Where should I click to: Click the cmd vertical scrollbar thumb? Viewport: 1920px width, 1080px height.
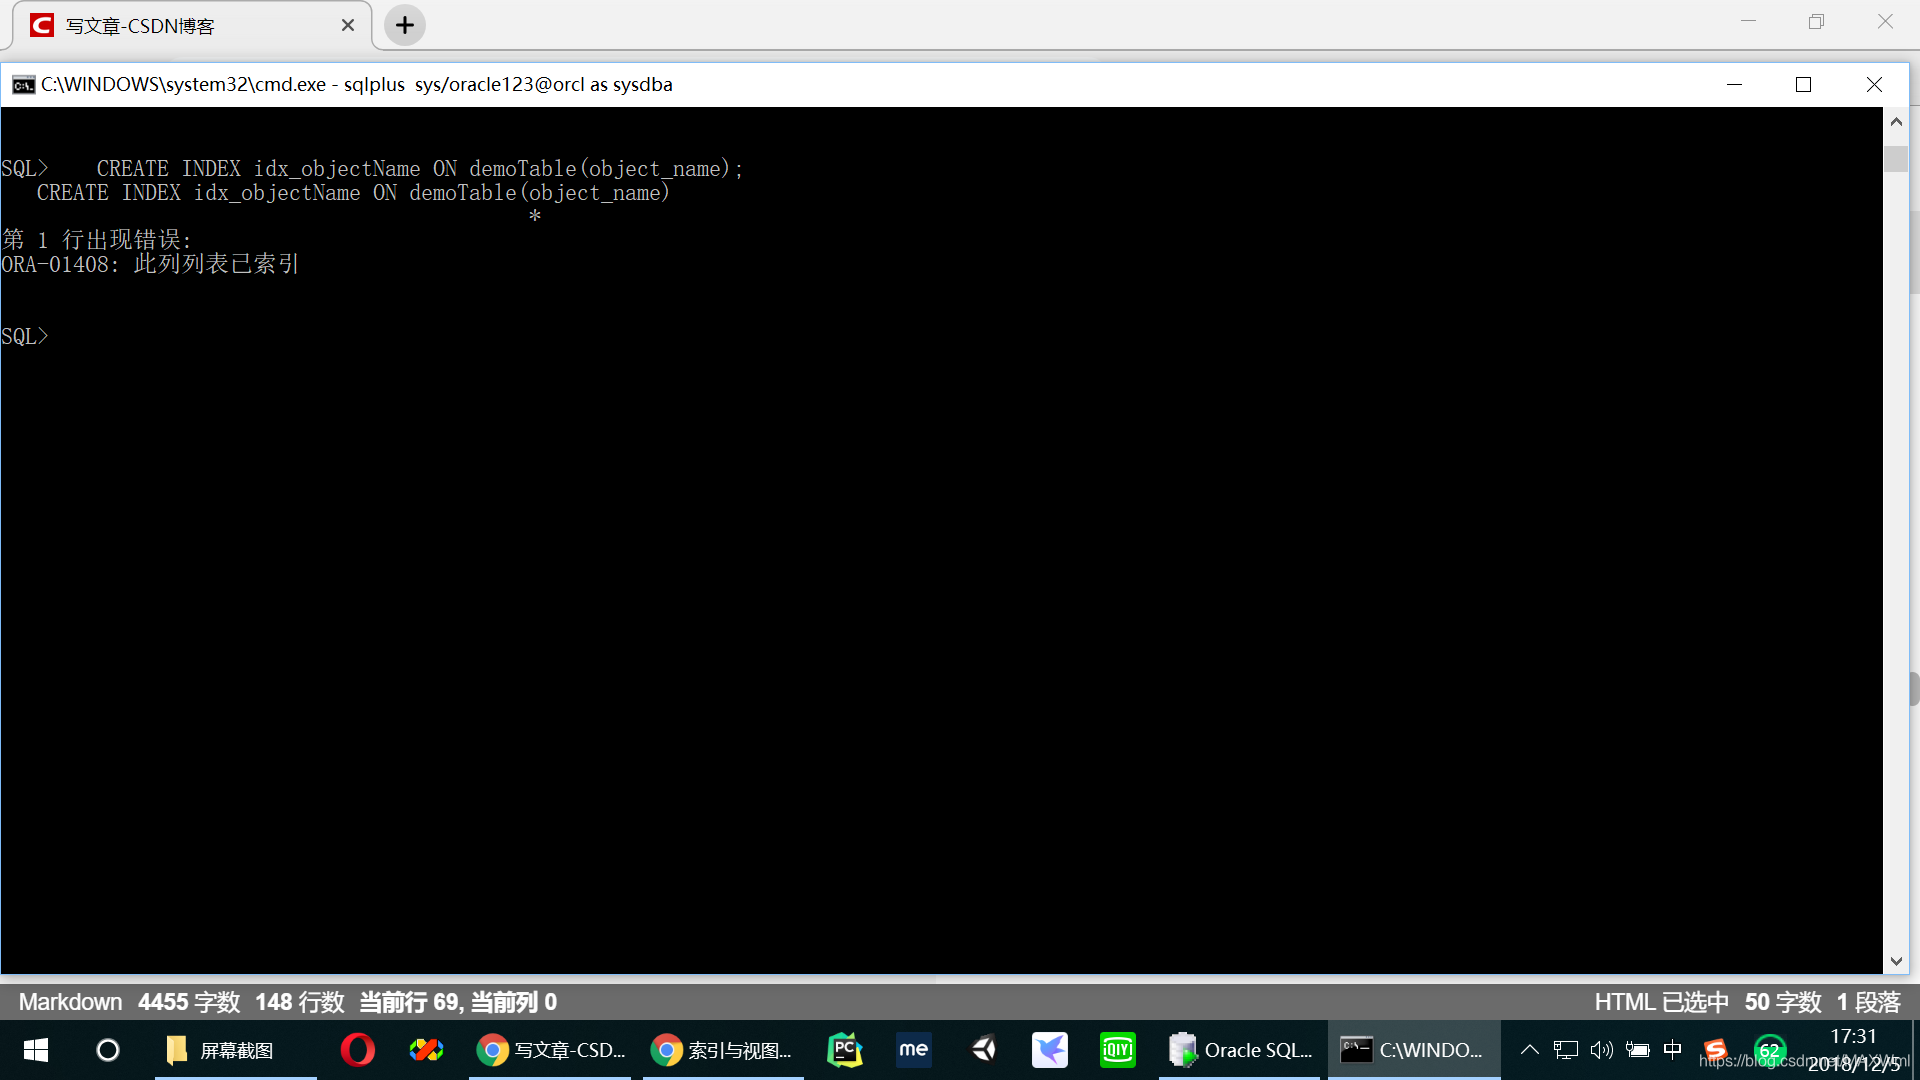1896,159
